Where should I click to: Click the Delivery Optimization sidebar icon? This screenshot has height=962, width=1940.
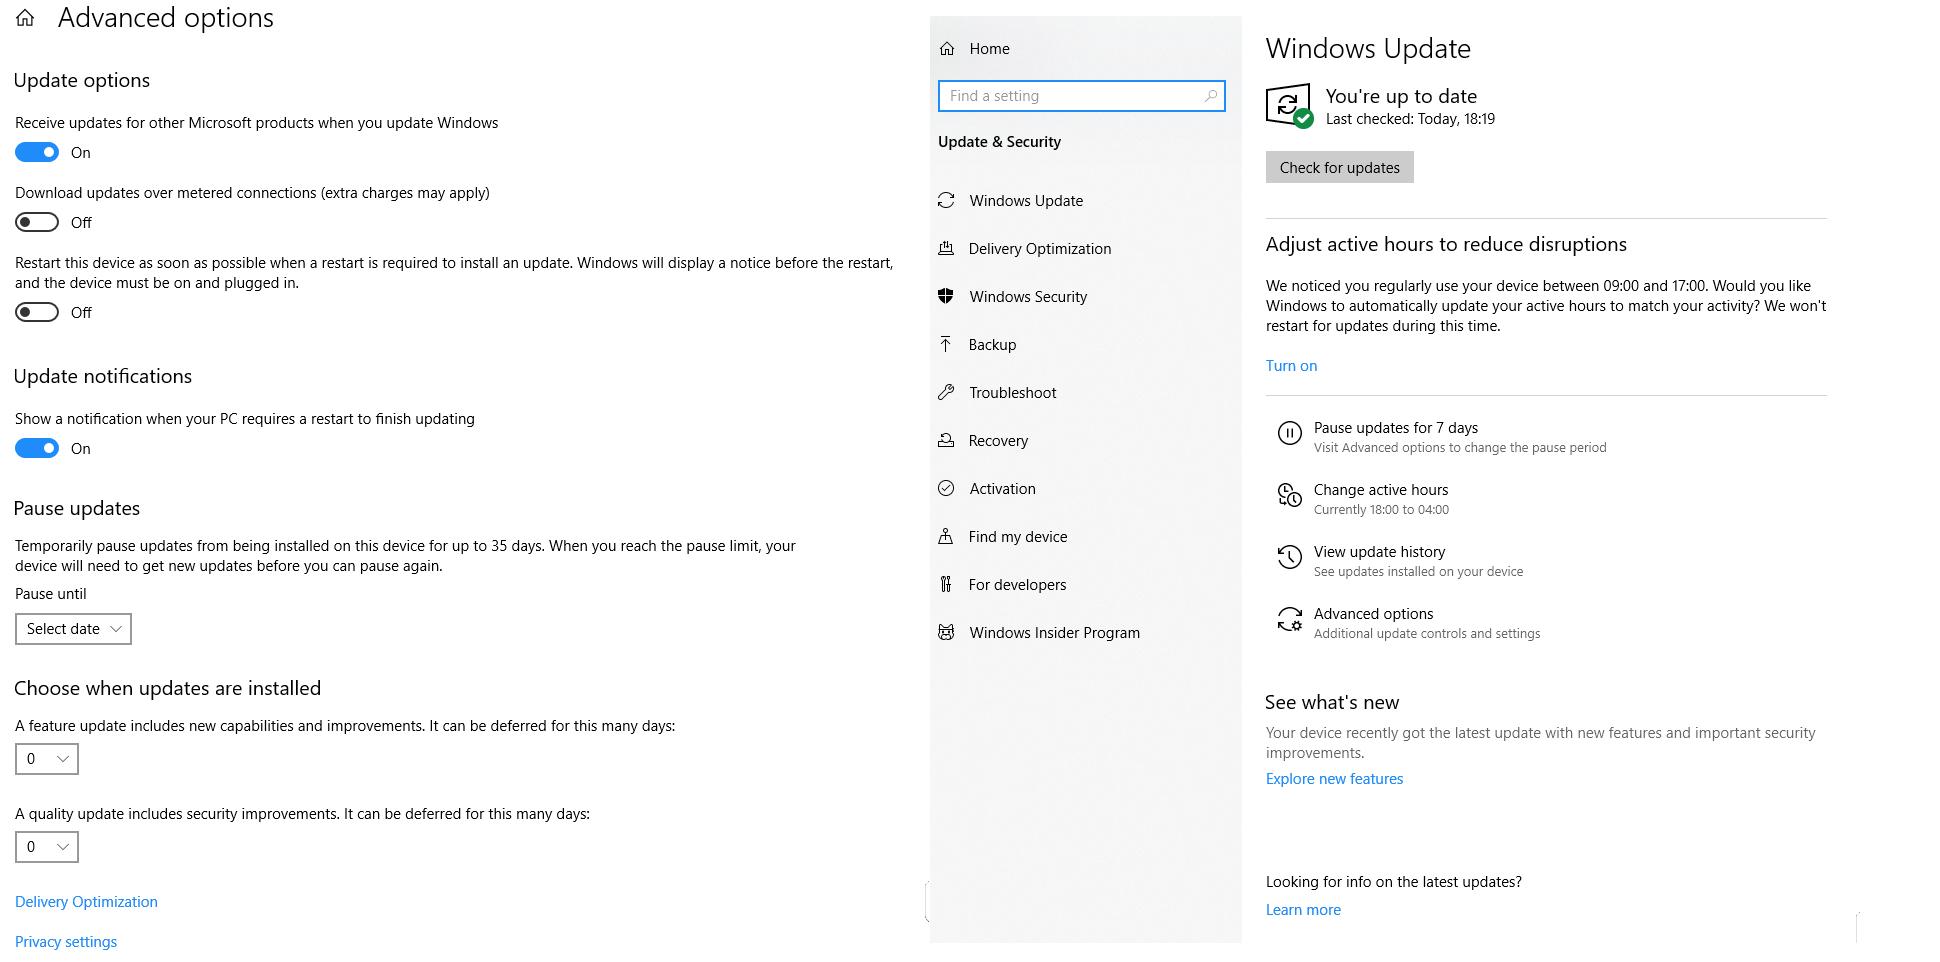coord(946,249)
